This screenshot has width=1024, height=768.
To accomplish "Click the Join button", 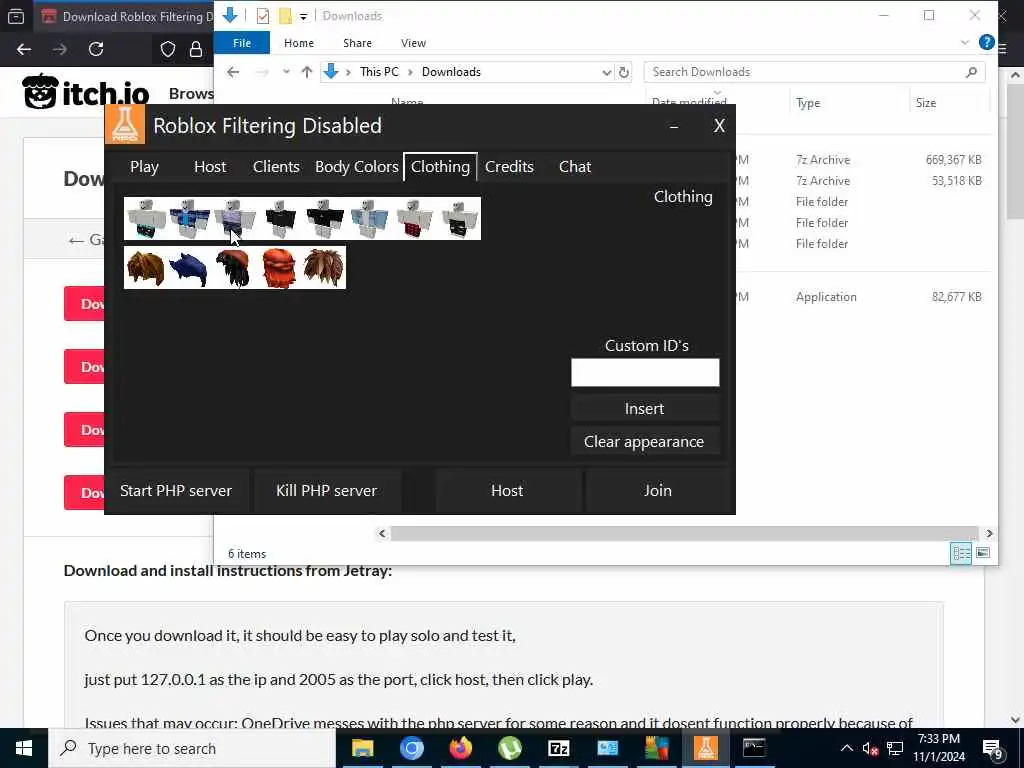I will [x=658, y=490].
